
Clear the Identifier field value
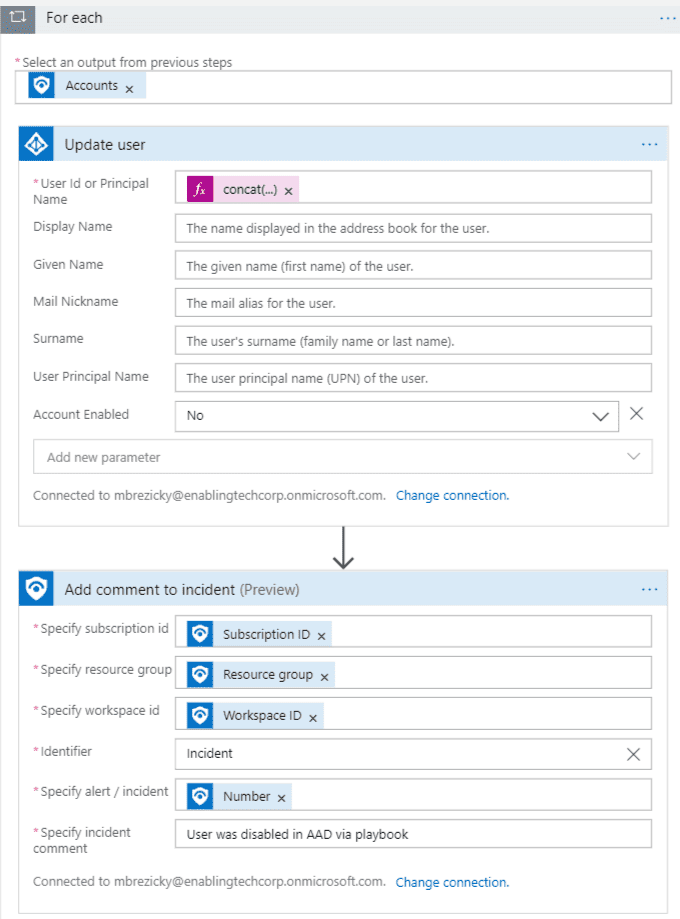pos(633,754)
